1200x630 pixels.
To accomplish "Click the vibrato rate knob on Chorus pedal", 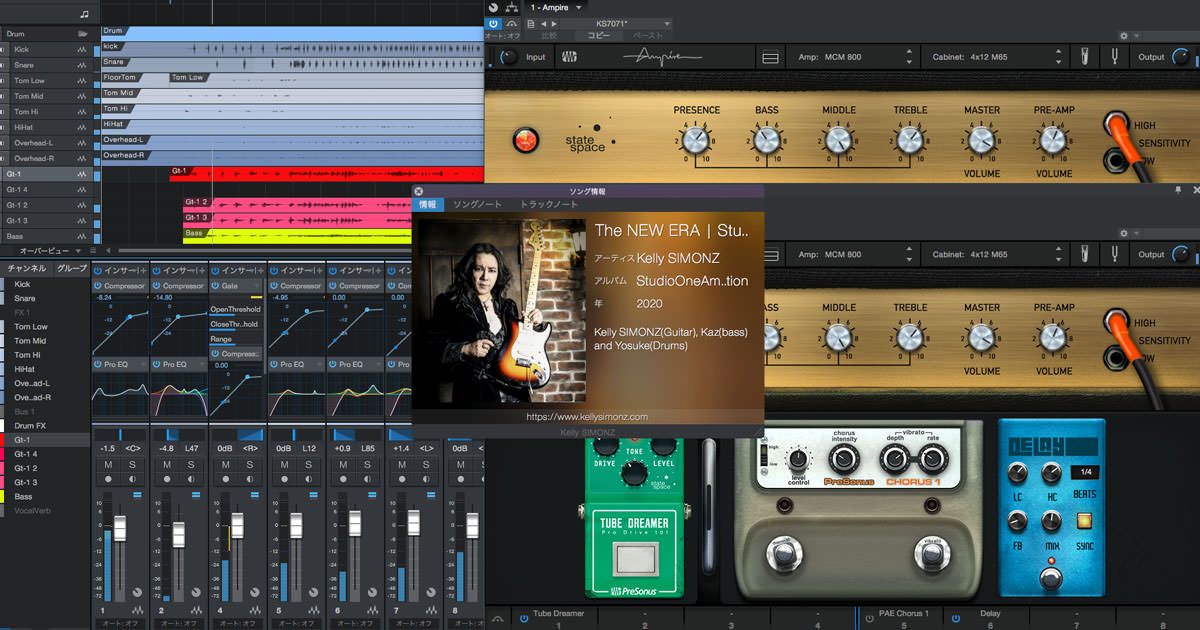I will (933, 459).
